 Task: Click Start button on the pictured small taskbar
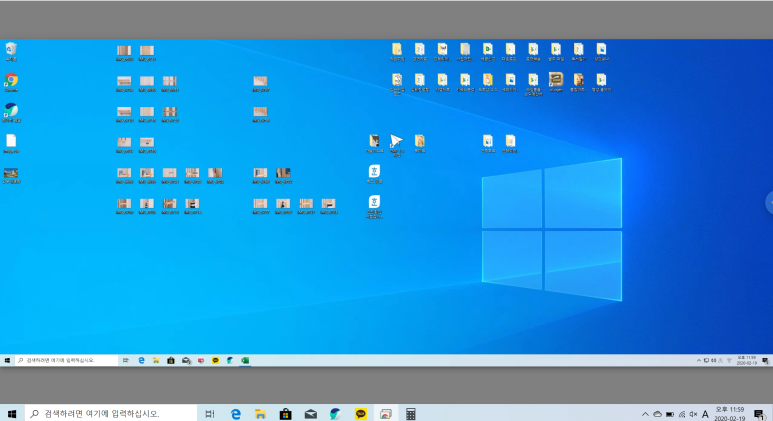coord(7,360)
